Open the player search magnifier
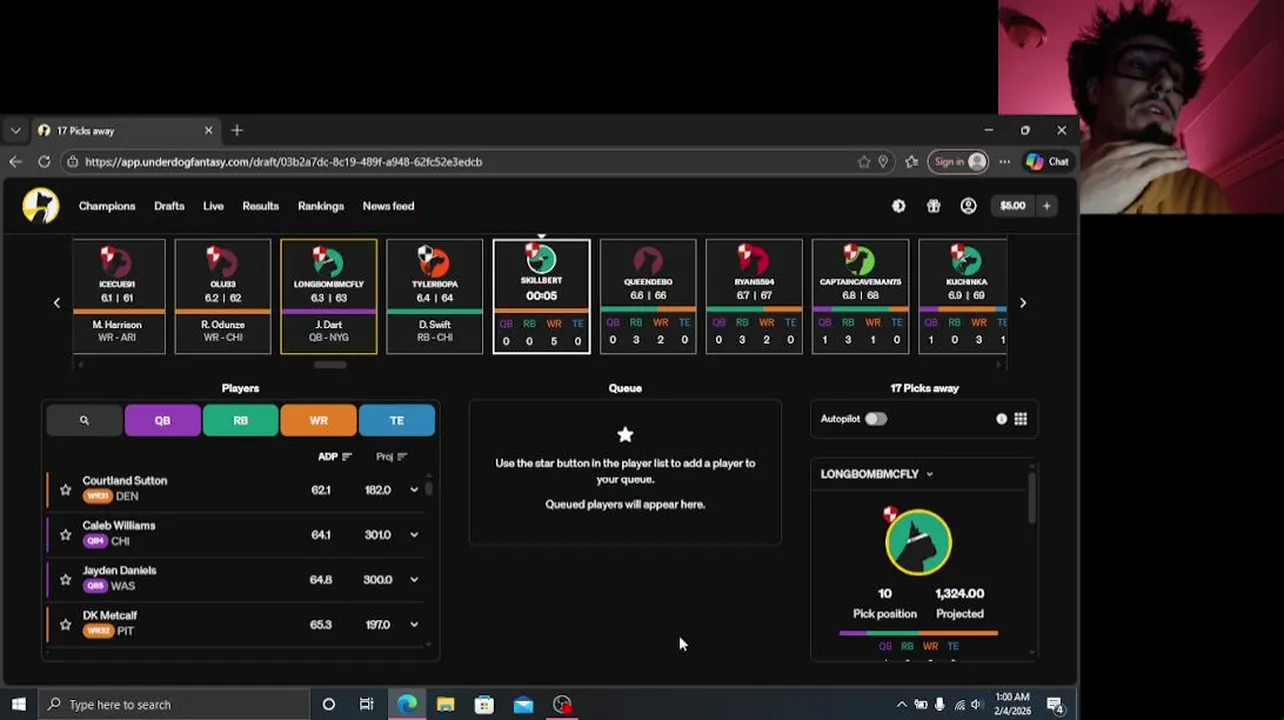The image size is (1284, 720). coord(84,421)
